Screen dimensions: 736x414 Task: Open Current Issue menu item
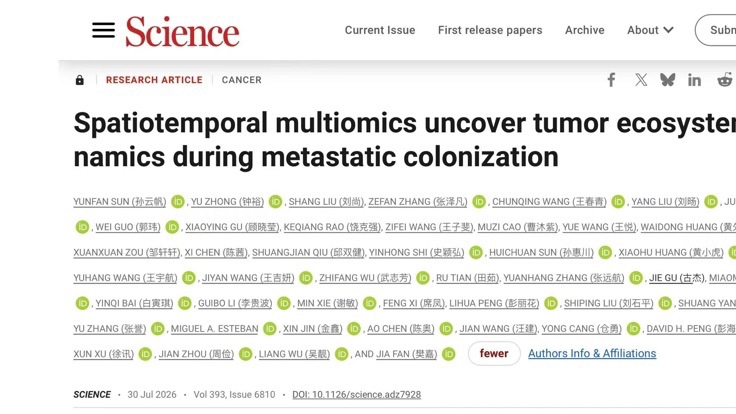tap(380, 30)
